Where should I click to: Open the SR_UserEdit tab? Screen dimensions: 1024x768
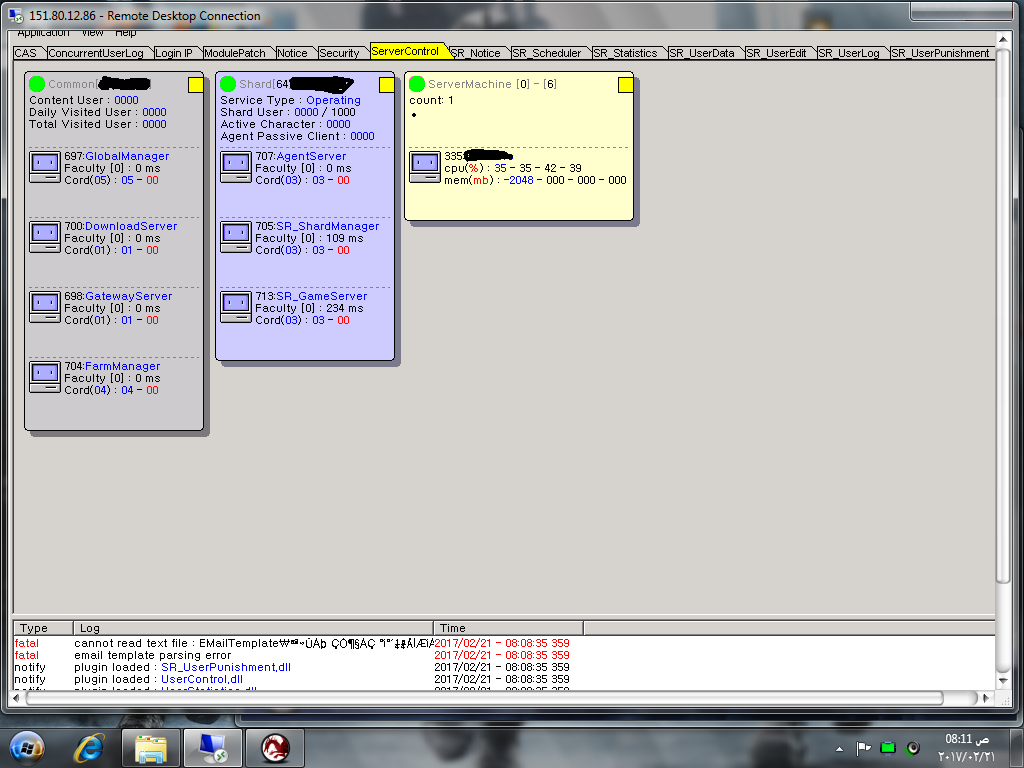(x=777, y=53)
